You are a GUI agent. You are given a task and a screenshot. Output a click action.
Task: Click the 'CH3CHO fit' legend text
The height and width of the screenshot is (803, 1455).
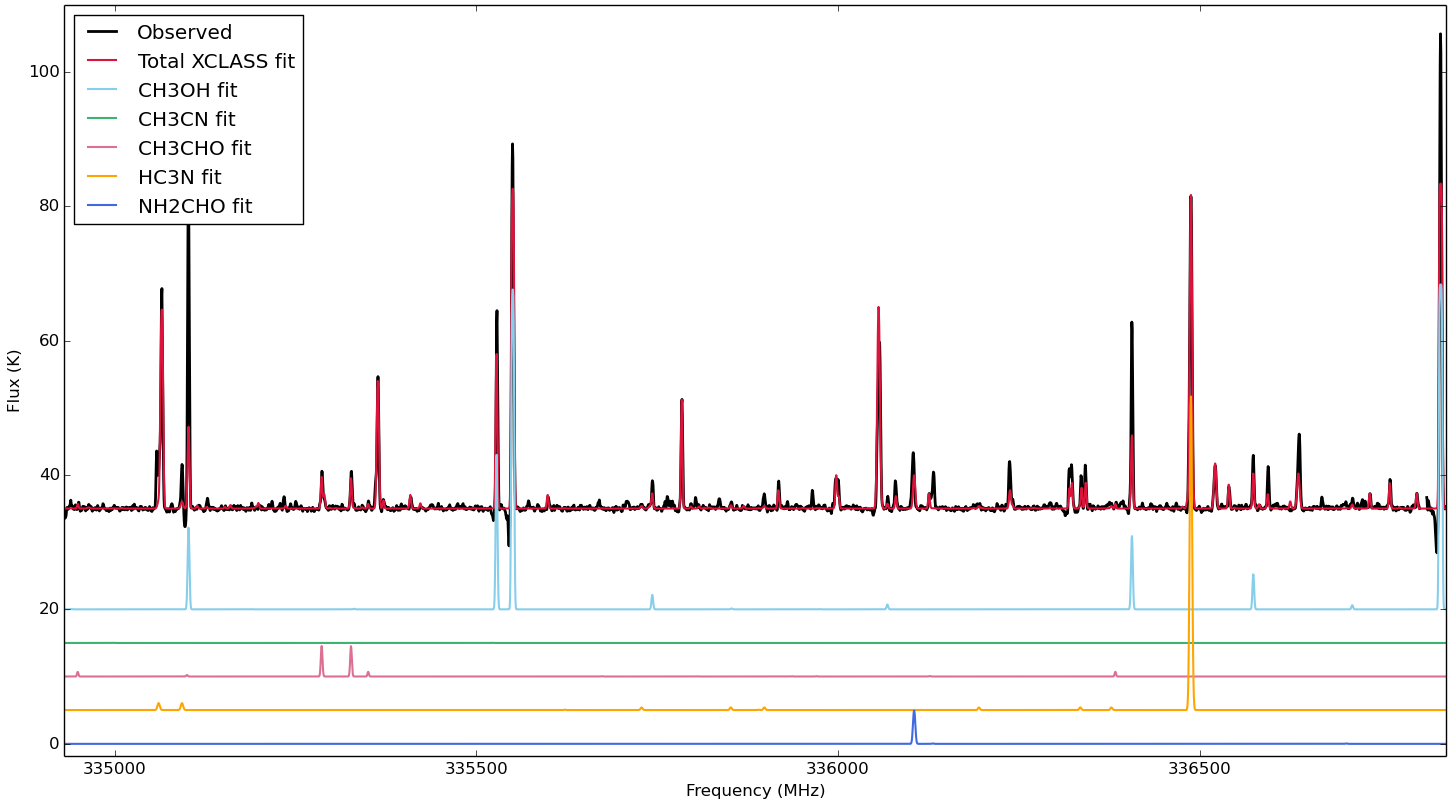(x=194, y=149)
